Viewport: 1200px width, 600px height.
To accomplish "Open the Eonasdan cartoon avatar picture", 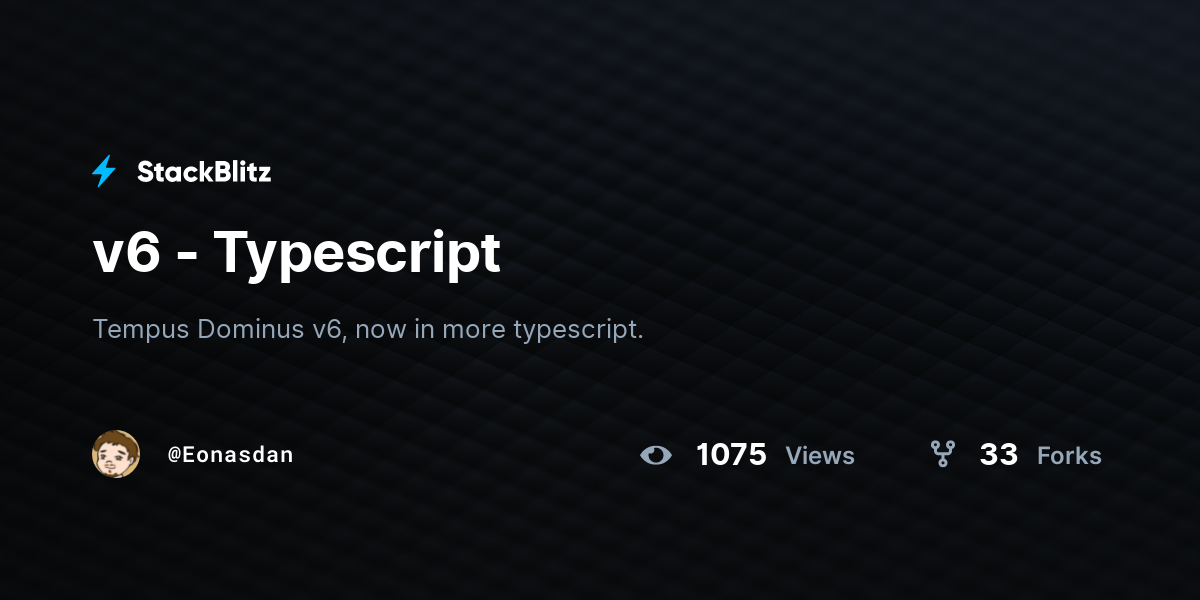I will [116, 454].
